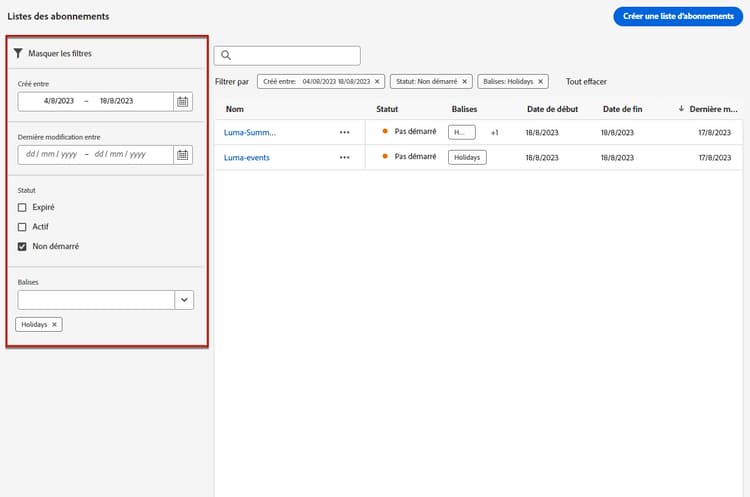
Task: Click Dernière m... sort arrow icon
Action: (681, 109)
